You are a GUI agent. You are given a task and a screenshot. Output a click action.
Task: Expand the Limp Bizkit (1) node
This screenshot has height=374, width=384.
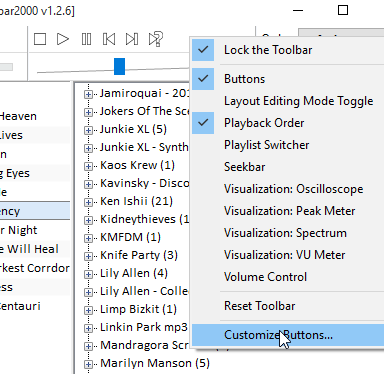pos(88,310)
